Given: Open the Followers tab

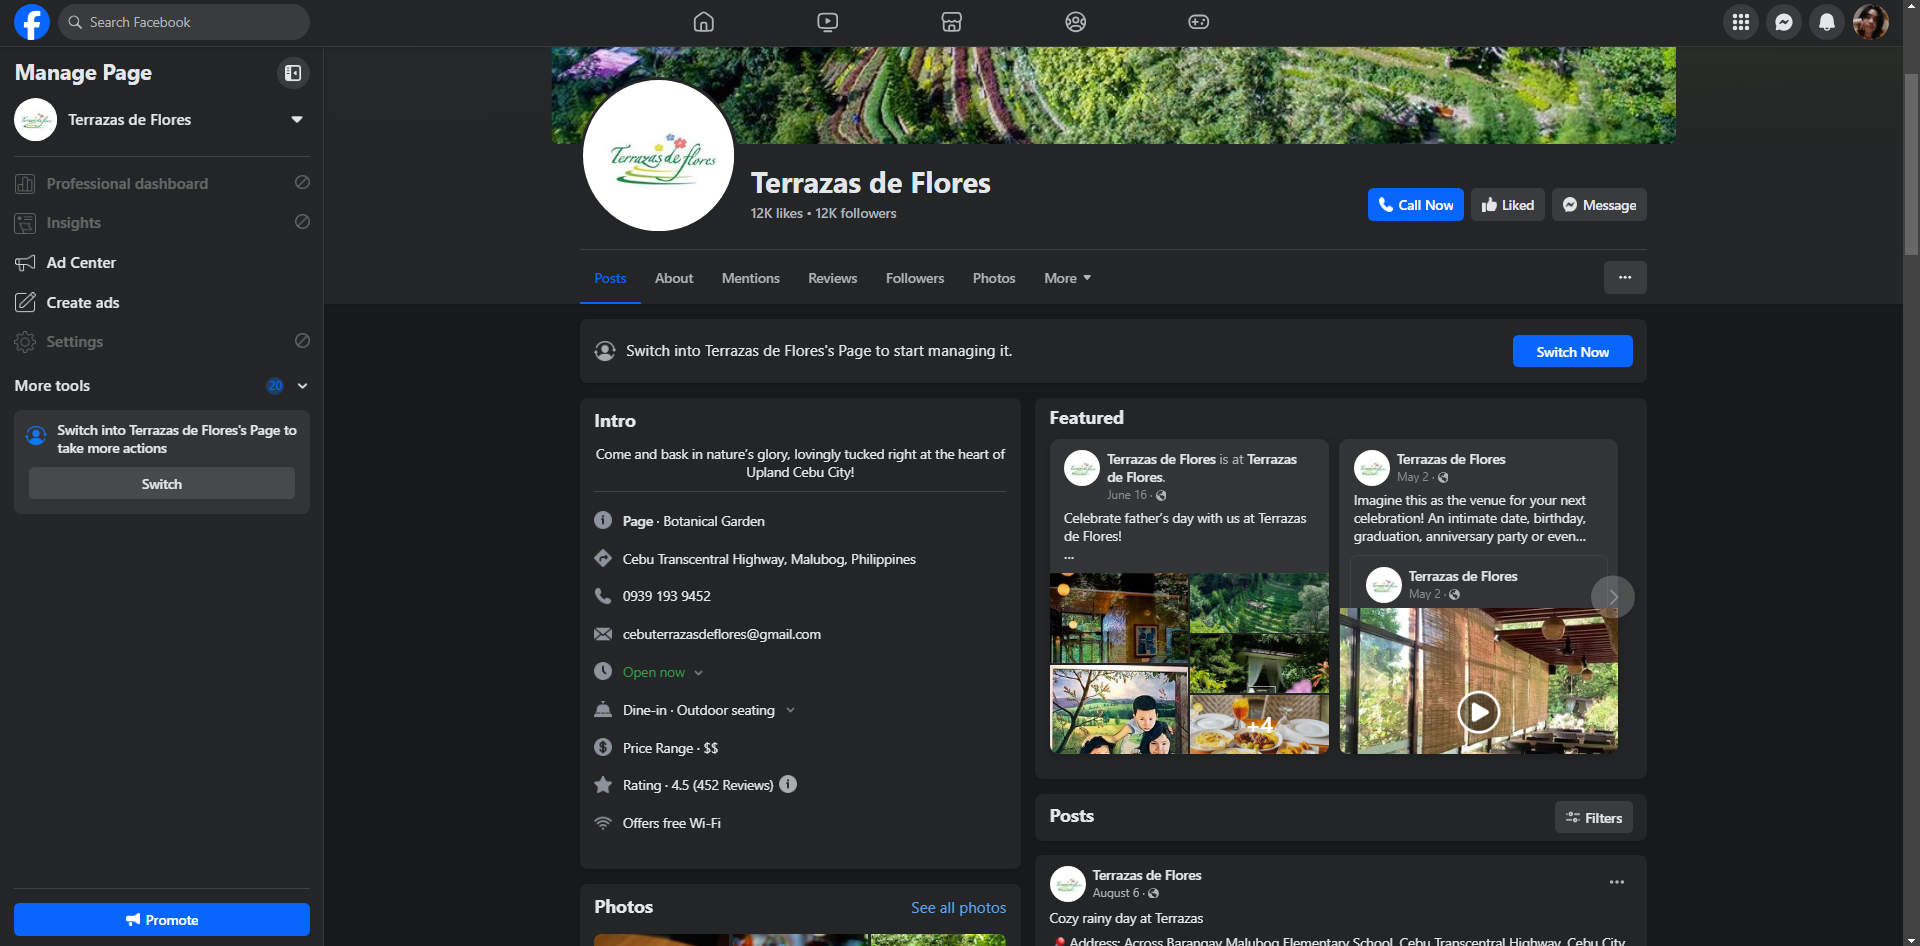Looking at the screenshot, I should tap(915, 278).
